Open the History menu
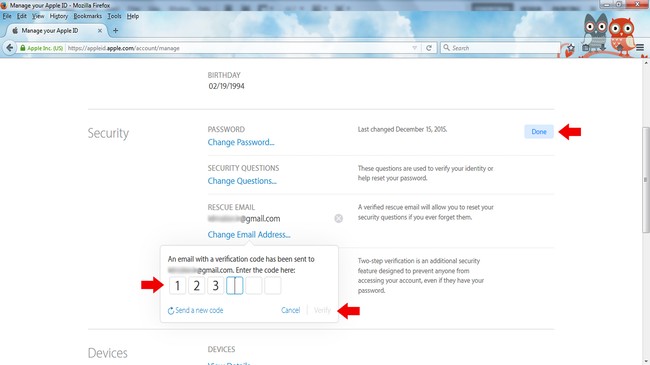 coord(58,16)
